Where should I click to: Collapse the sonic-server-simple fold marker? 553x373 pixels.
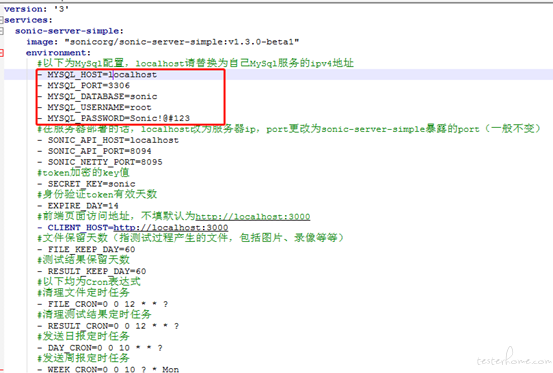pyautogui.click(x=1, y=31)
